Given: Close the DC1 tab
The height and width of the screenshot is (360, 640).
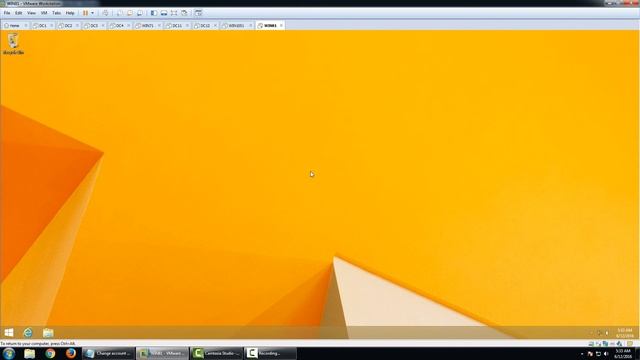Looking at the screenshot, I should [51, 26].
